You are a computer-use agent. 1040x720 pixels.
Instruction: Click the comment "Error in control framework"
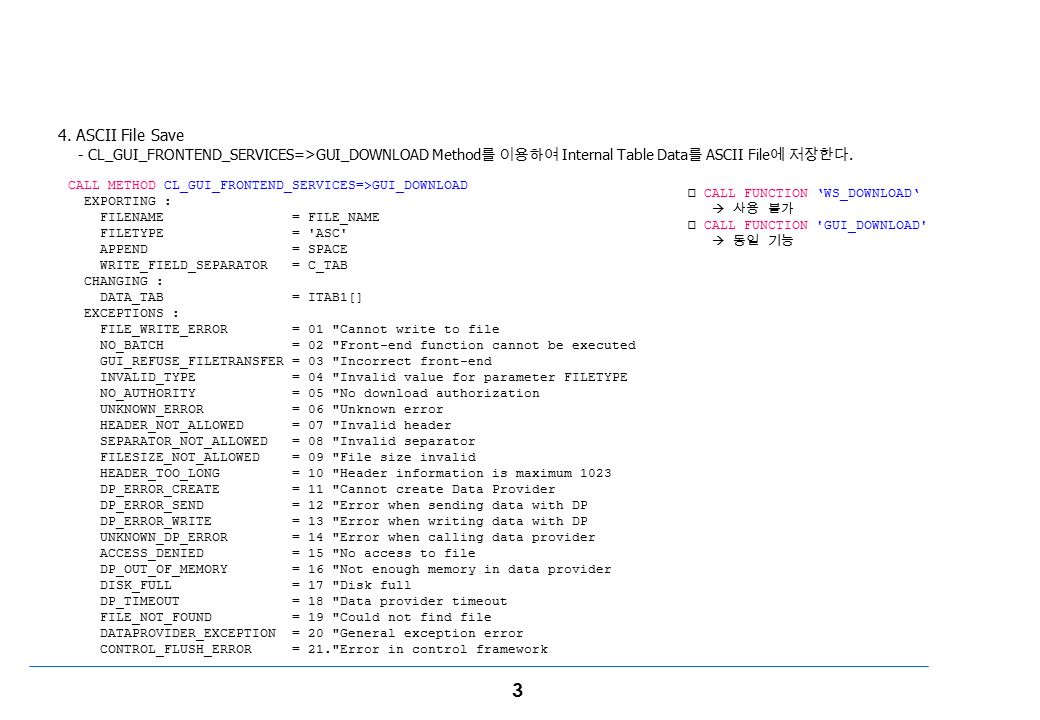pos(440,649)
